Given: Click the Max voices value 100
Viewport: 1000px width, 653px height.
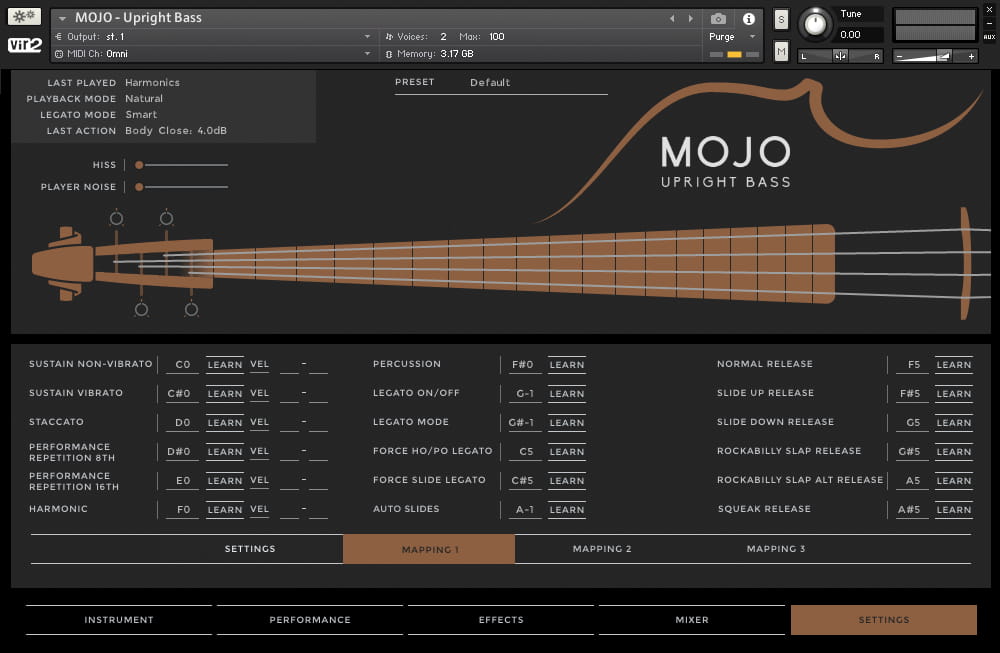Looking at the screenshot, I should coord(497,37).
